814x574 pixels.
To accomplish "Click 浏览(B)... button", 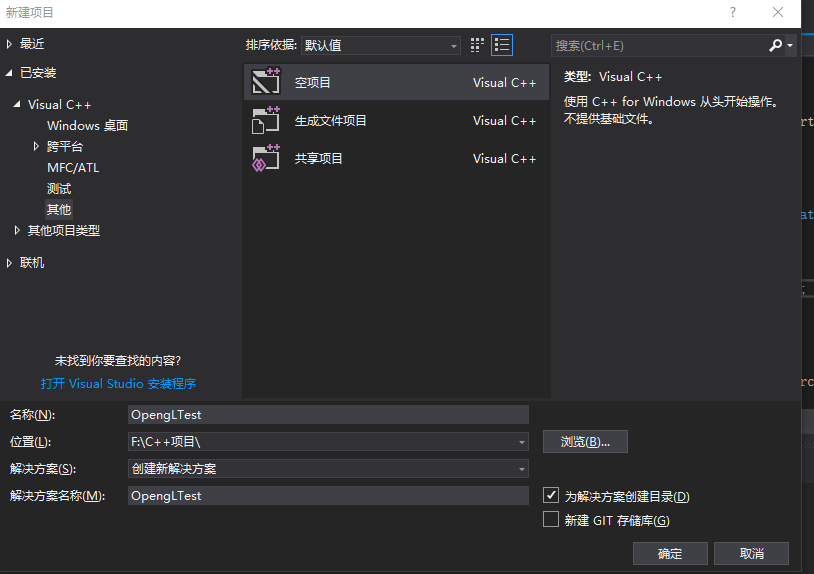I will click(585, 442).
